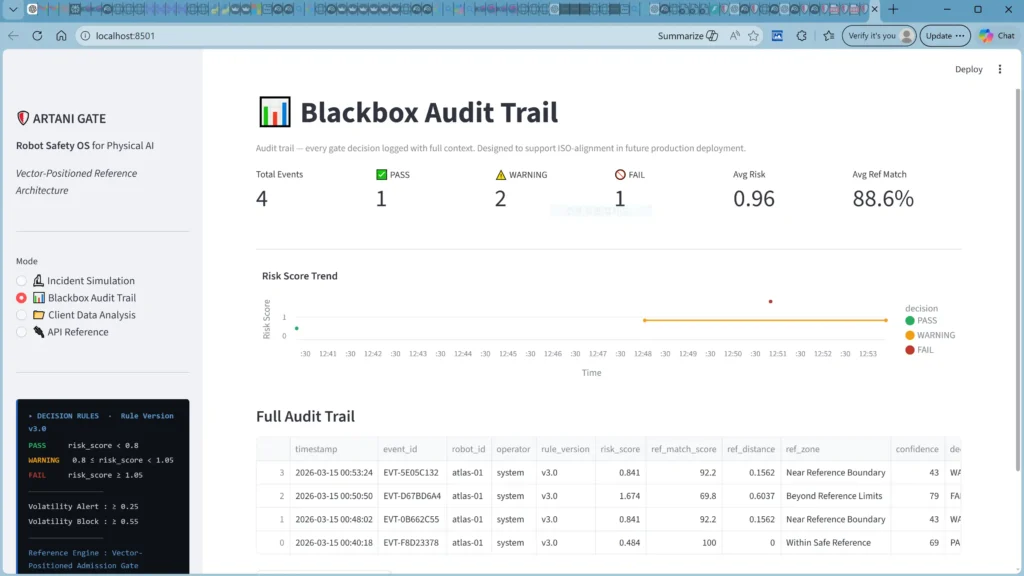
Task: Select the API Reference mode
Action: pyautogui.click(x=22, y=332)
